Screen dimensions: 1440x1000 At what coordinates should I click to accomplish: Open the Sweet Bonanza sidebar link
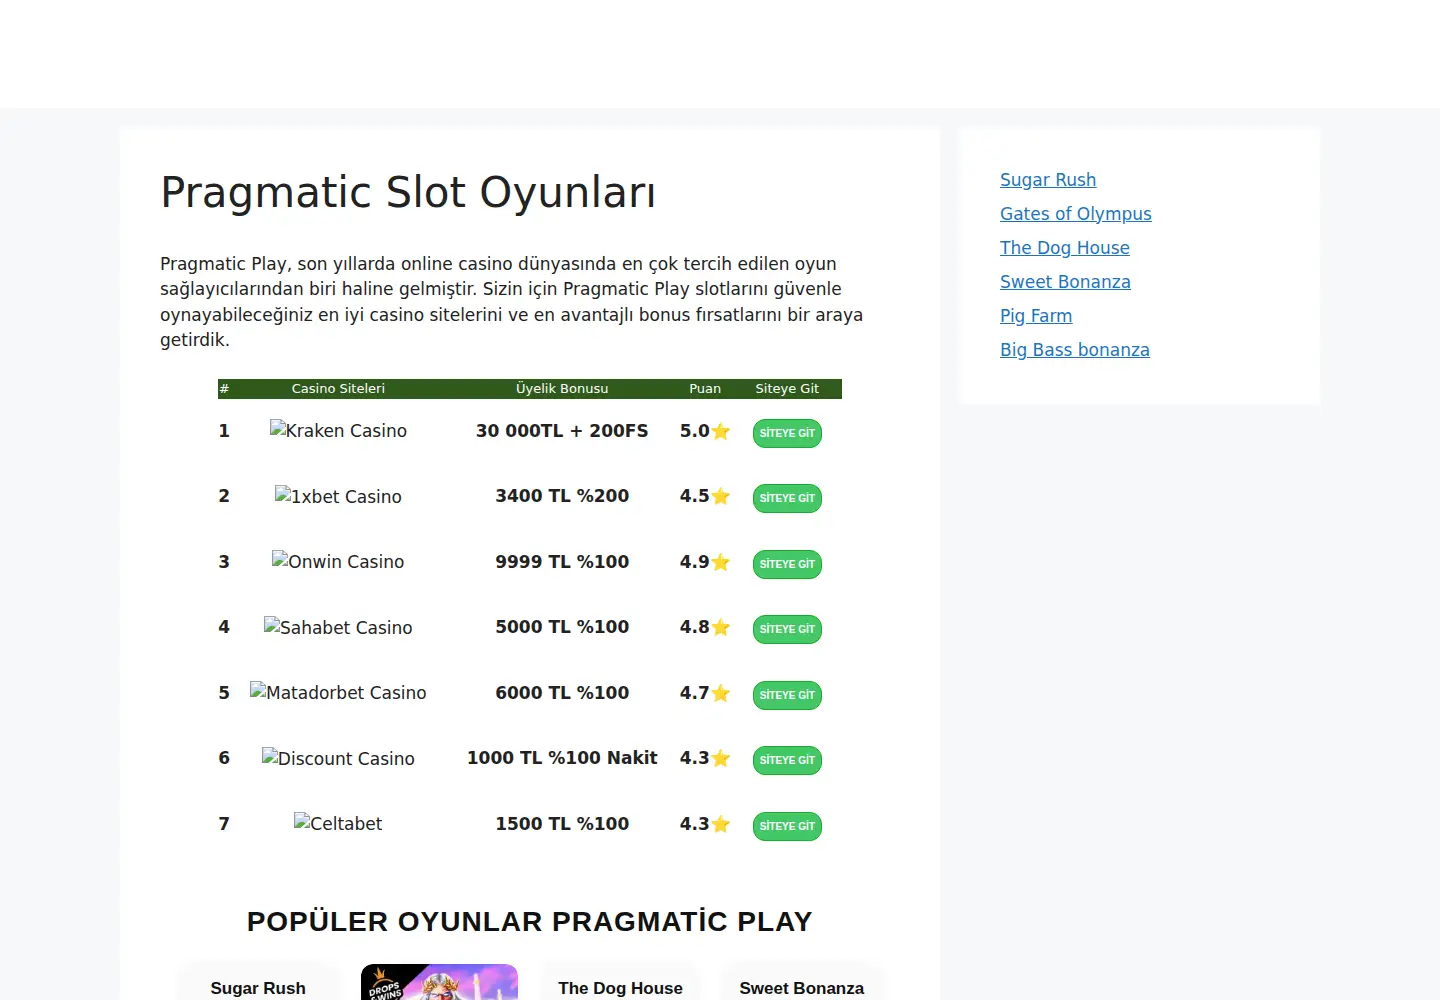pos(1065,282)
